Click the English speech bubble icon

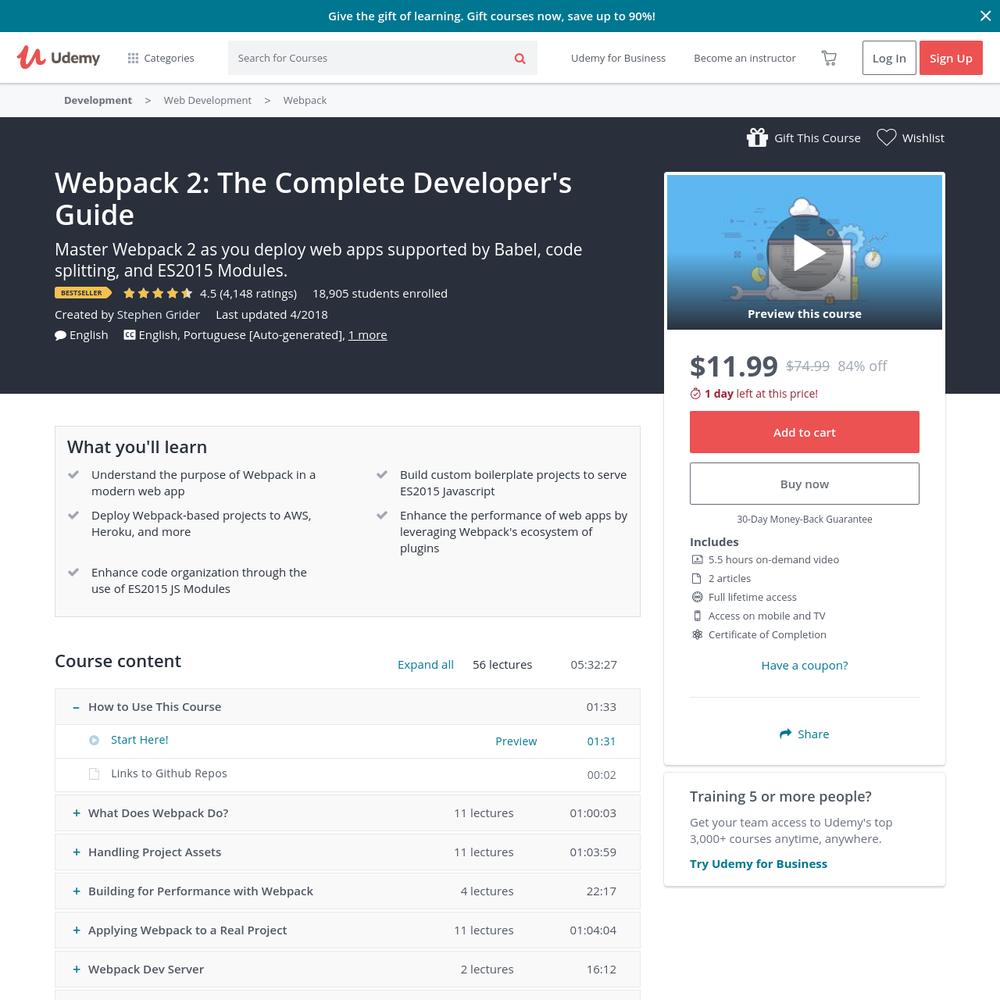click(x=60, y=335)
